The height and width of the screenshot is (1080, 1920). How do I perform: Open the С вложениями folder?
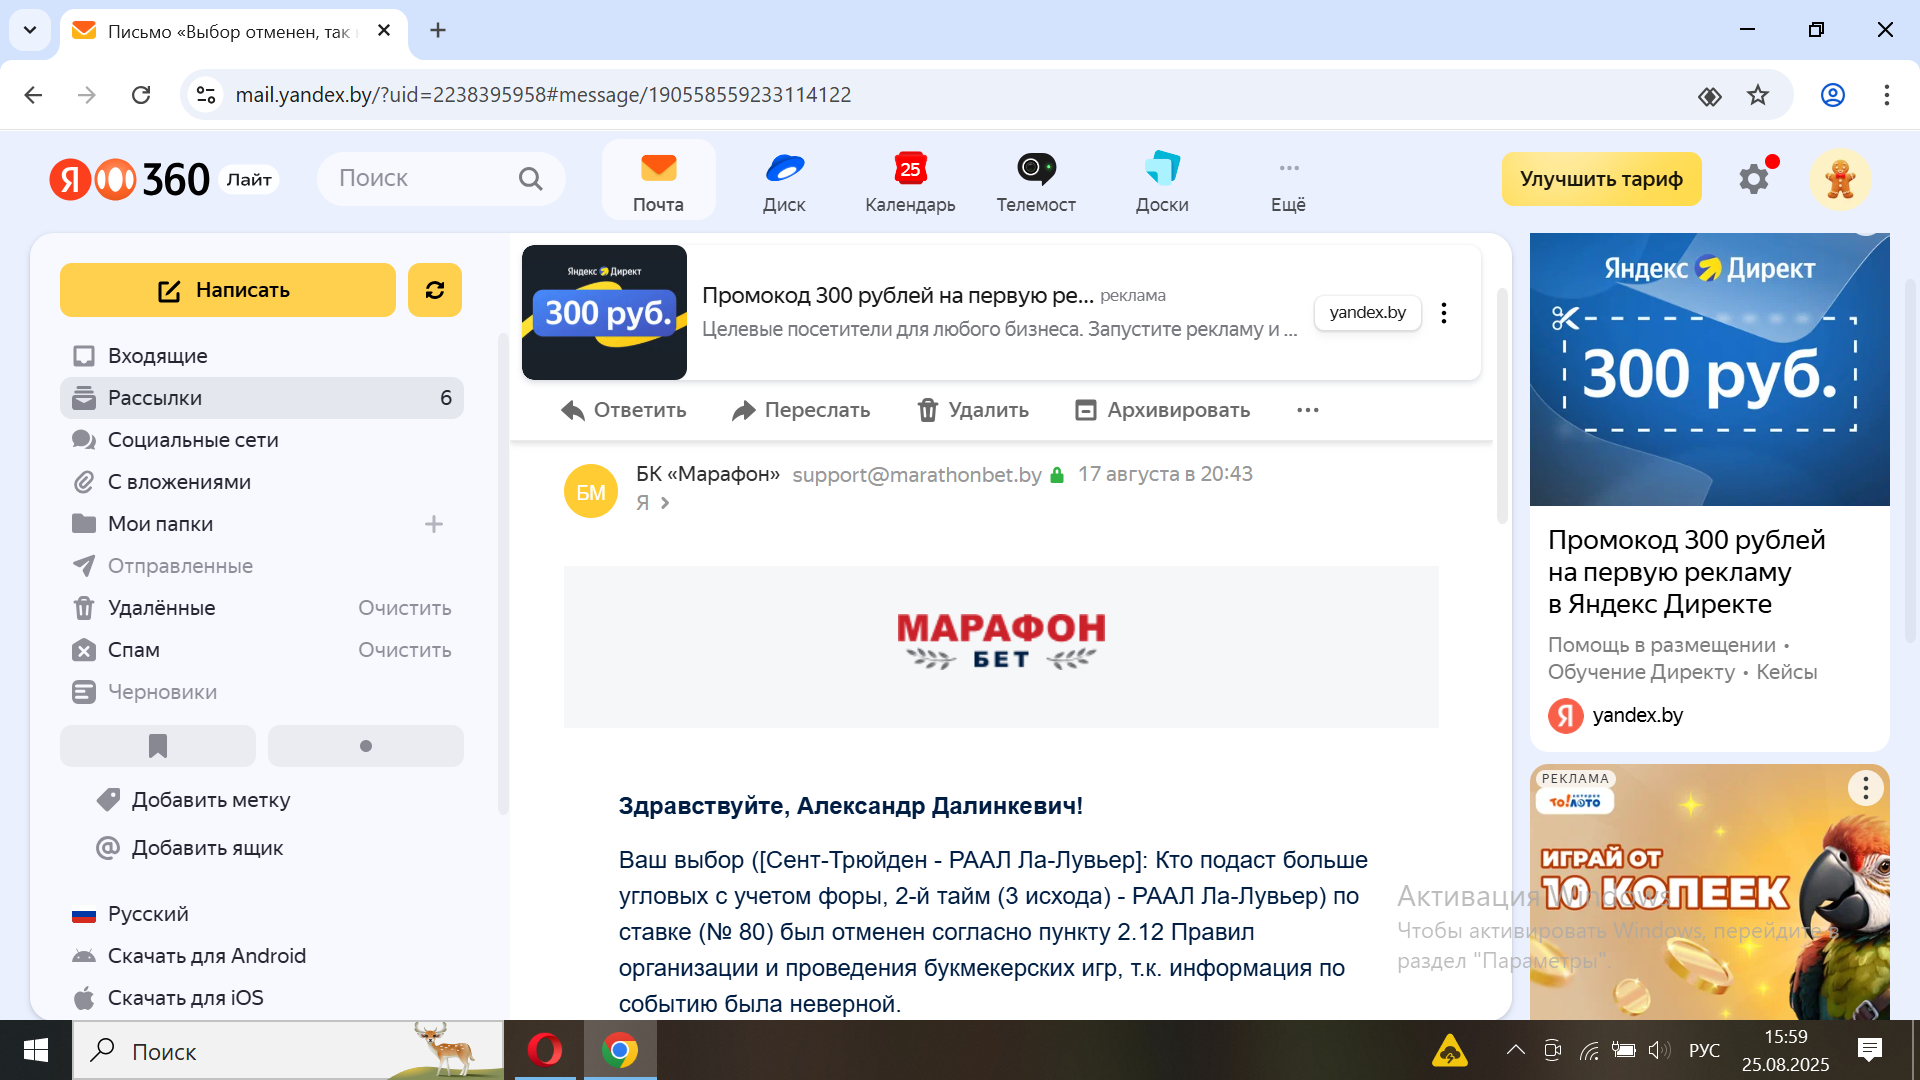261,482
